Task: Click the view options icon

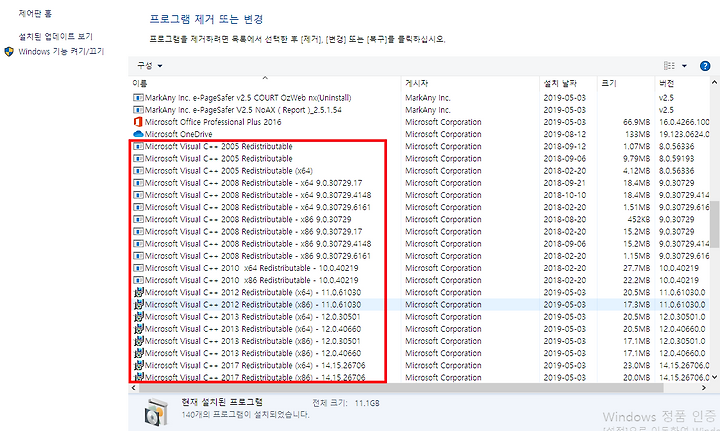Action: pos(669,66)
